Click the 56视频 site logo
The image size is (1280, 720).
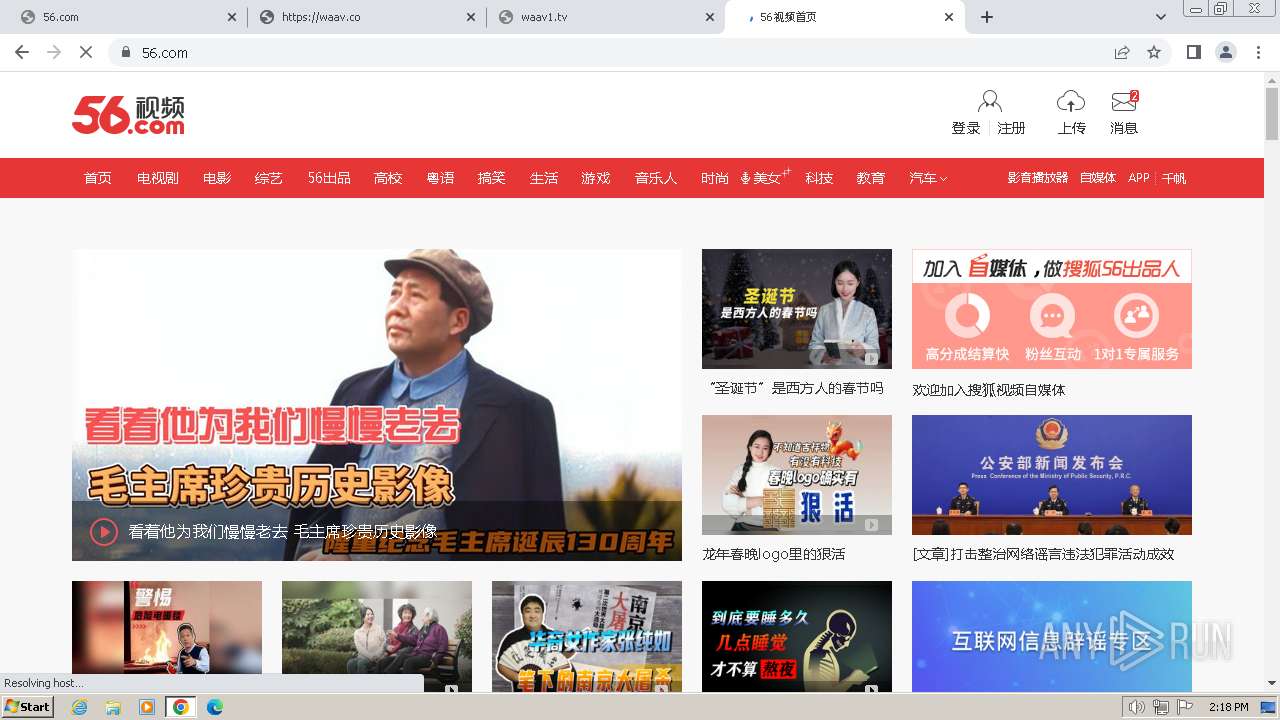point(128,115)
